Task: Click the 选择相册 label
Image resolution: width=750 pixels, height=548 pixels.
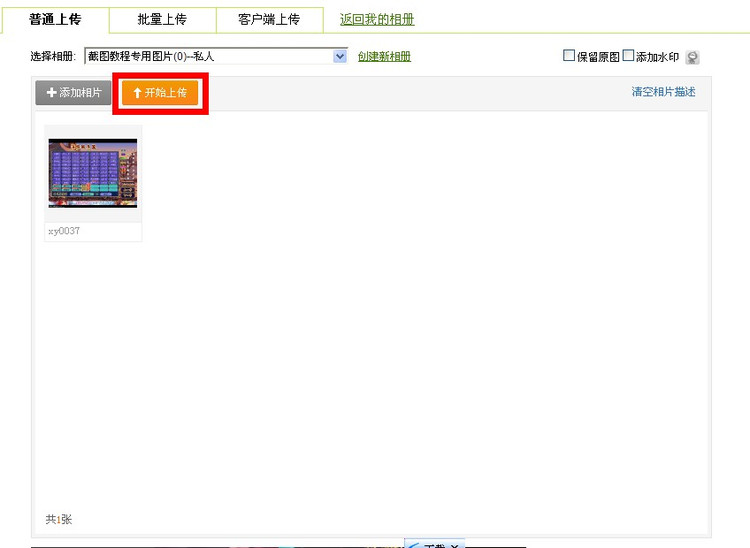Action: pos(53,56)
